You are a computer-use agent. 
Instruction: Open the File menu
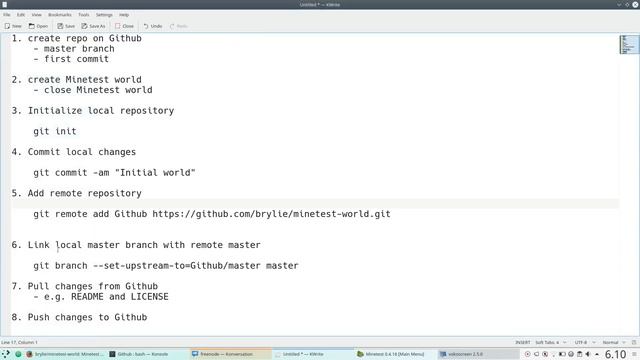pos(7,15)
